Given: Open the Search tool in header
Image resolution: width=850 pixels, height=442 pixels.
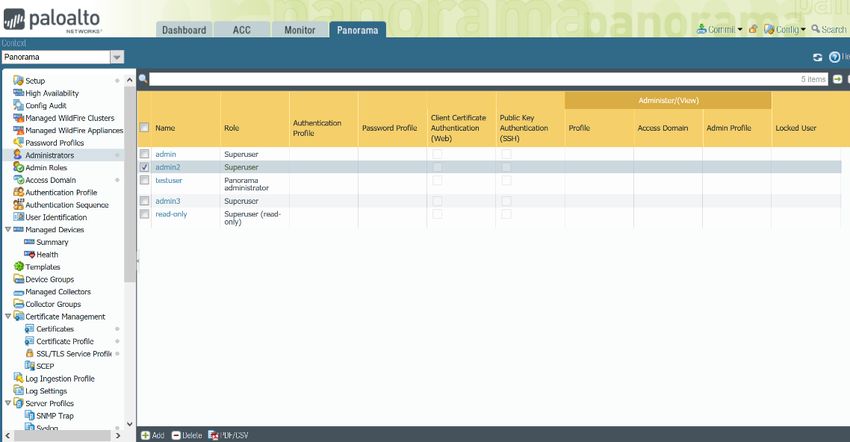Looking at the screenshot, I should point(828,29).
